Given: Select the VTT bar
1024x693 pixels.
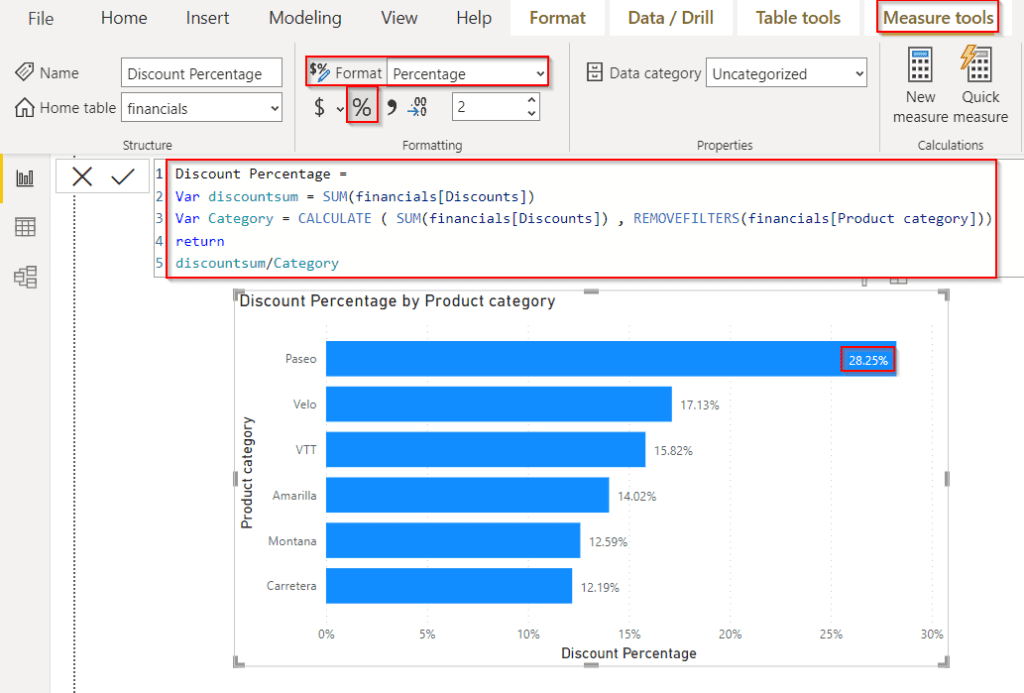Looking at the screenshot, I should [486, 449].
